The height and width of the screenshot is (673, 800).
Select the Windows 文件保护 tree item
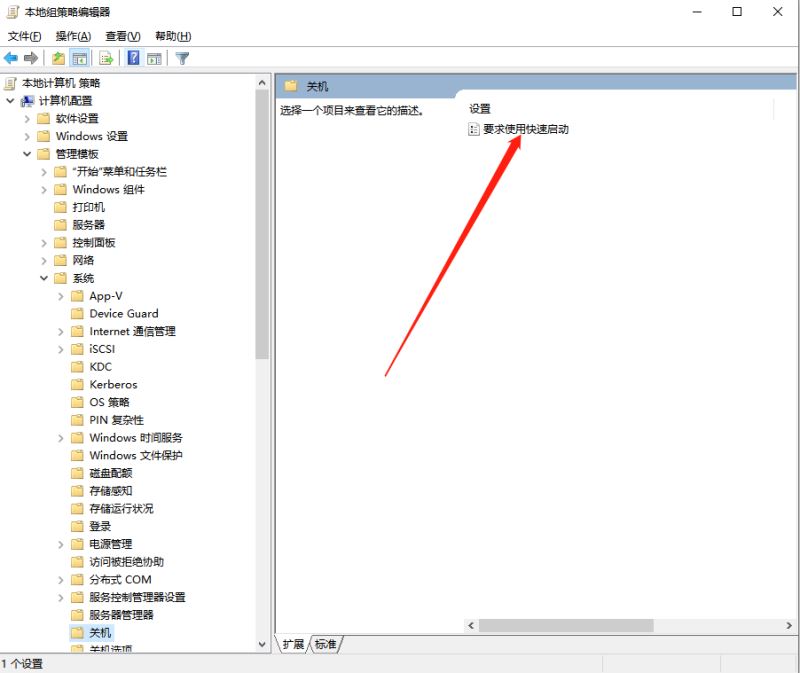[136, 456]
